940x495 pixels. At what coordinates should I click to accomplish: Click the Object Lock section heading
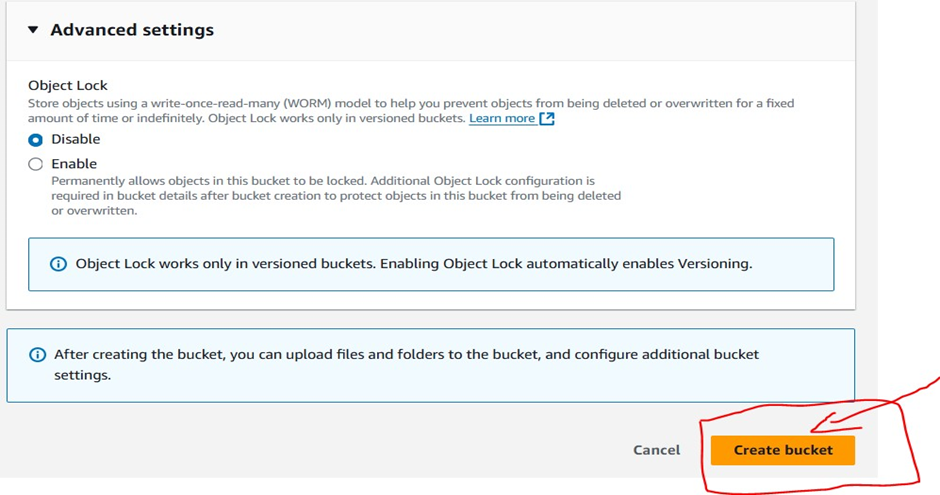pos(68,86)
